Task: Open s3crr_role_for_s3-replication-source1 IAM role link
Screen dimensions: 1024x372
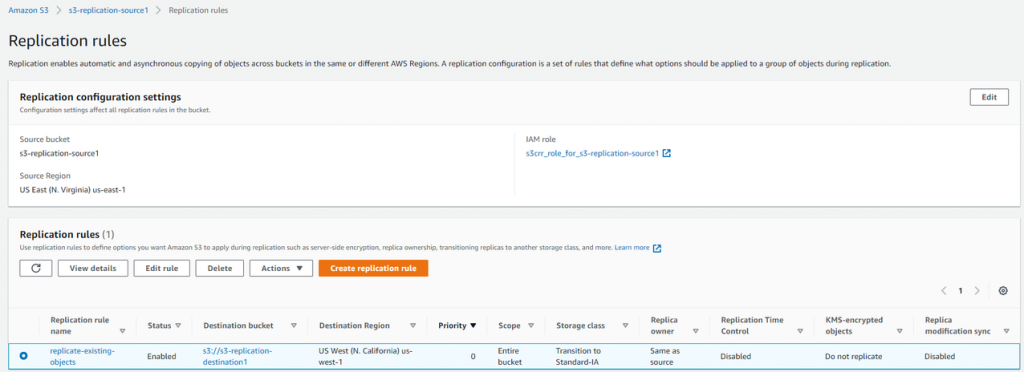Action: pos(592,153)
